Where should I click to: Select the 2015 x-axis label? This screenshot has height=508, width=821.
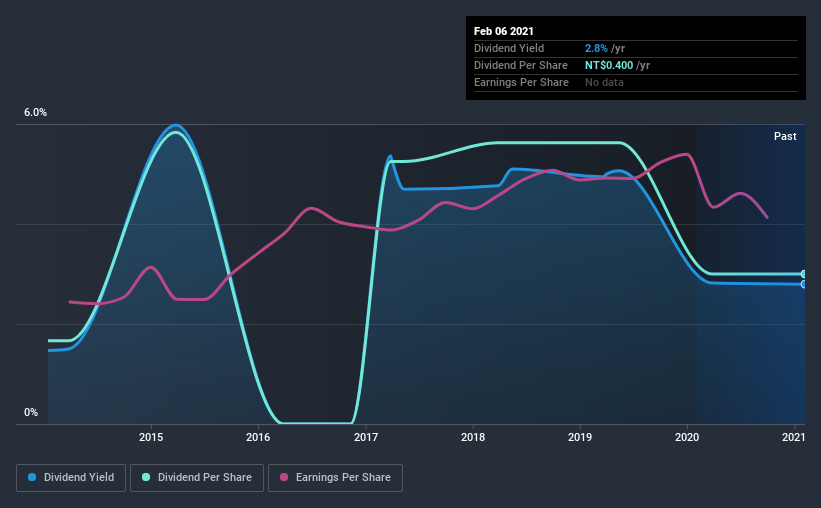click(151, 437)
